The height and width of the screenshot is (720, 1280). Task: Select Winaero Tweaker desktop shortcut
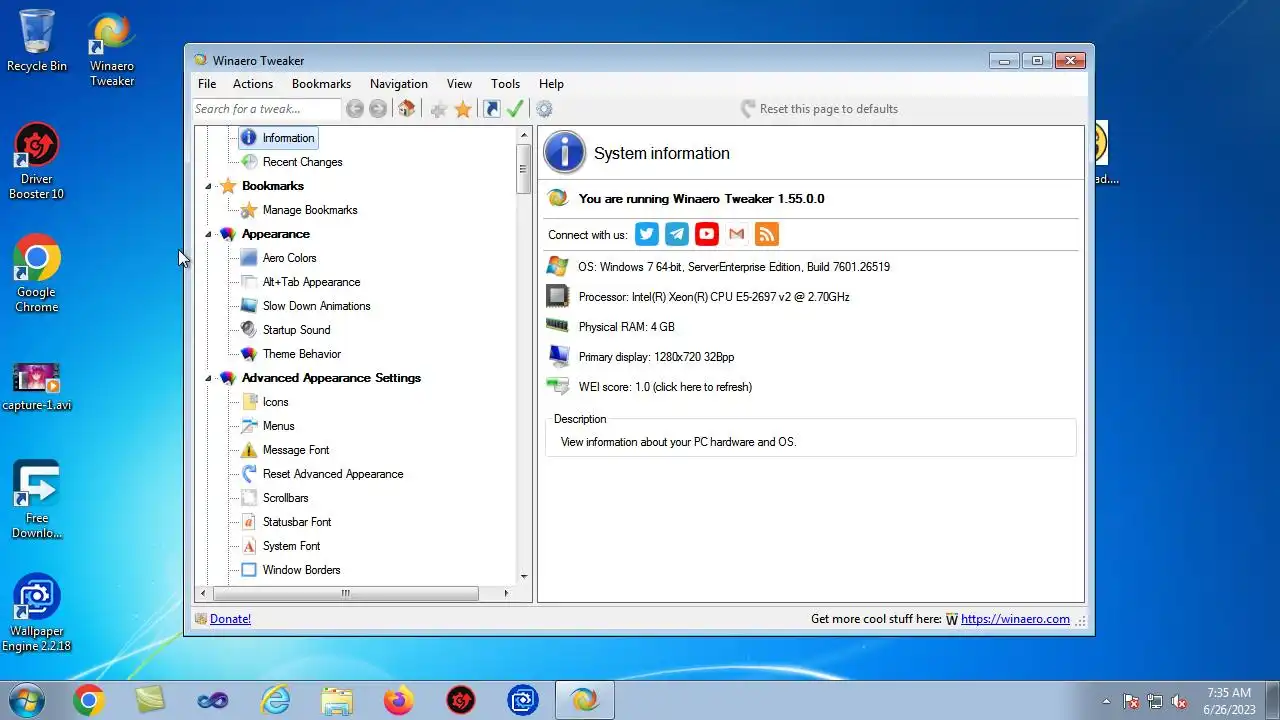112,49
